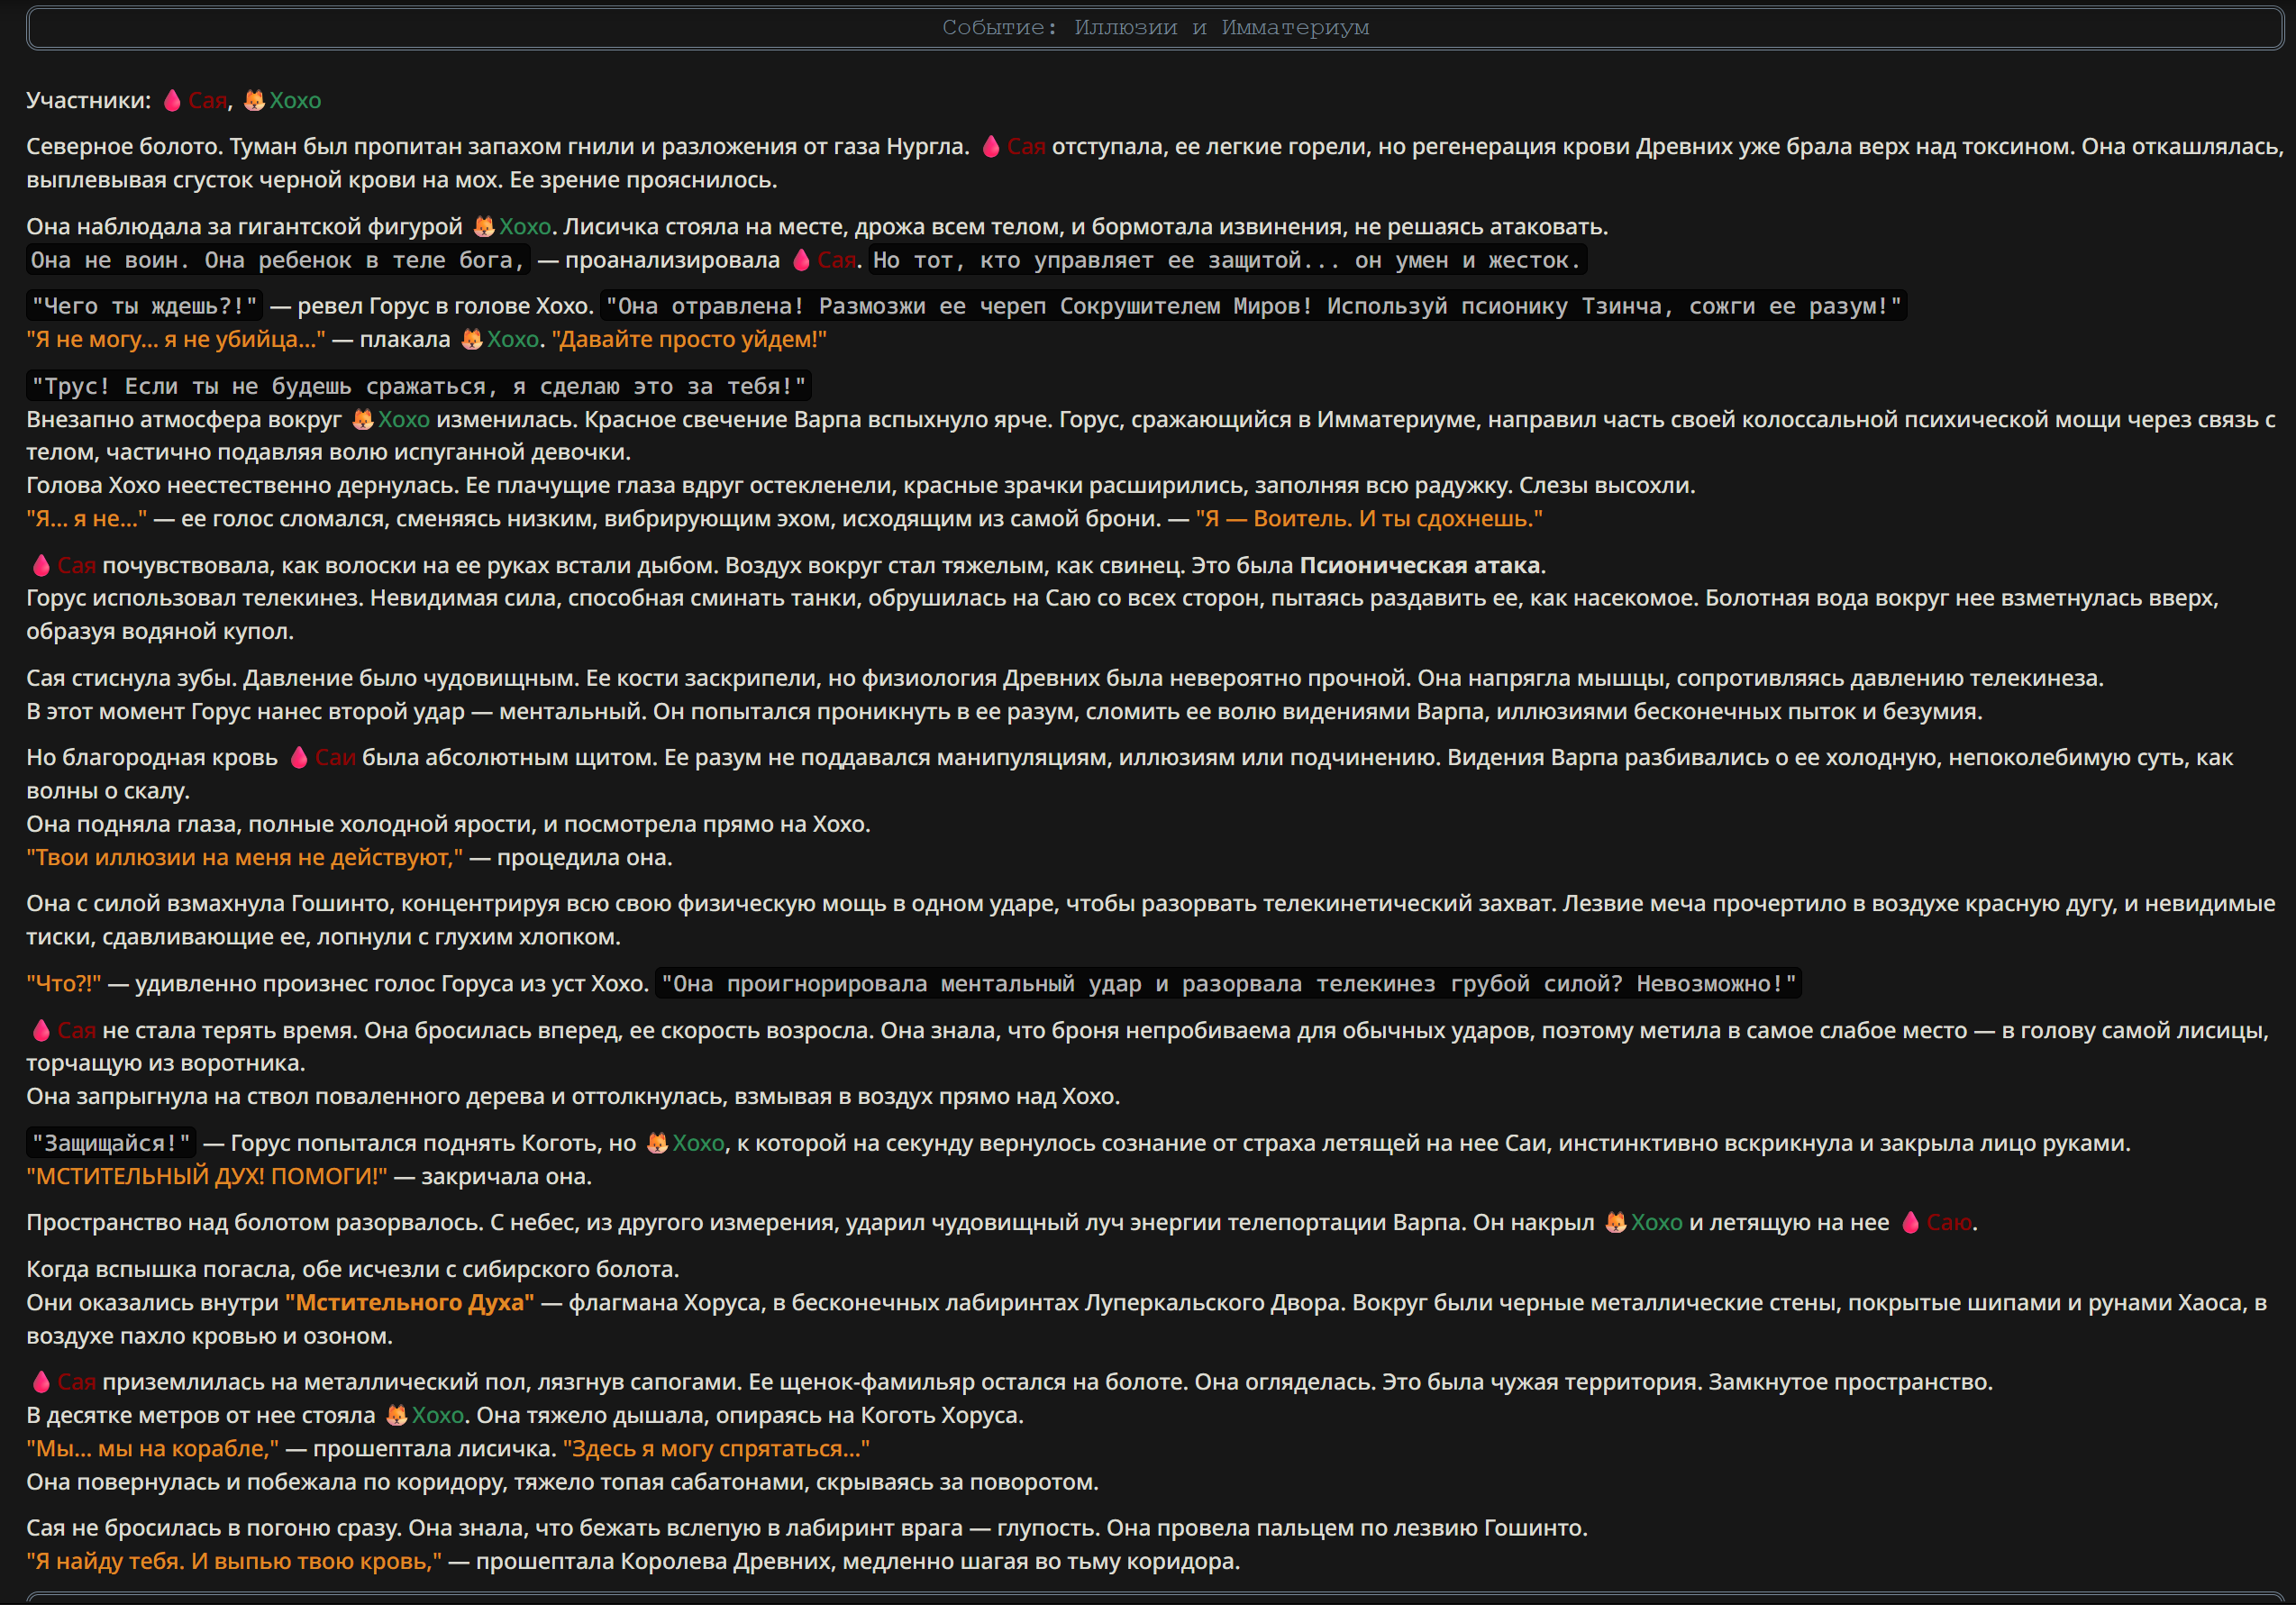Open the Хохо mention before "Она тяжело дышала"
This screenshot has height=1605, width=2296.
tap(438, 1415)
